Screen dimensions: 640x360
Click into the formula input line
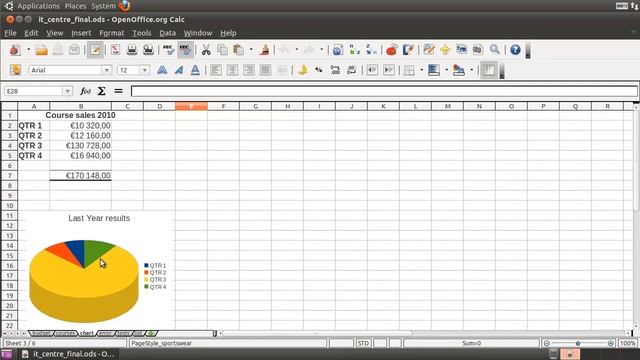[384, 91]
